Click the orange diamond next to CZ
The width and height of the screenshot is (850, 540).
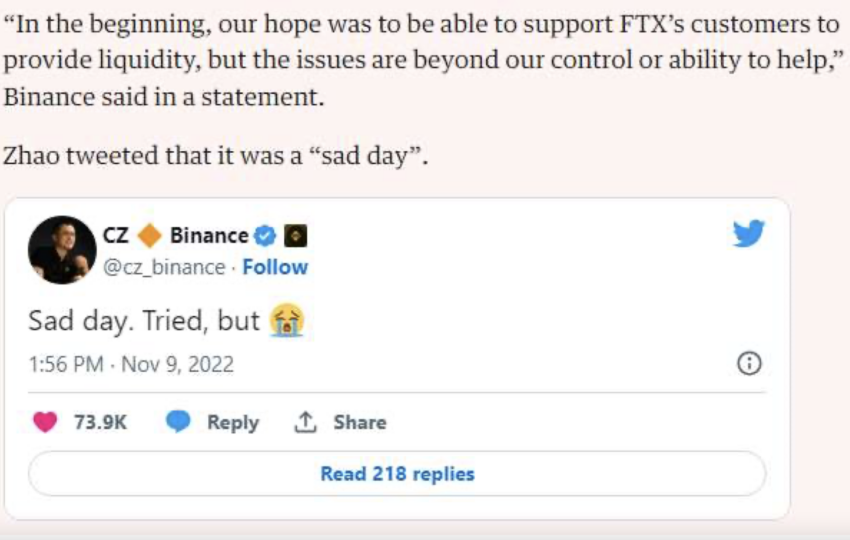coord(149,236)
